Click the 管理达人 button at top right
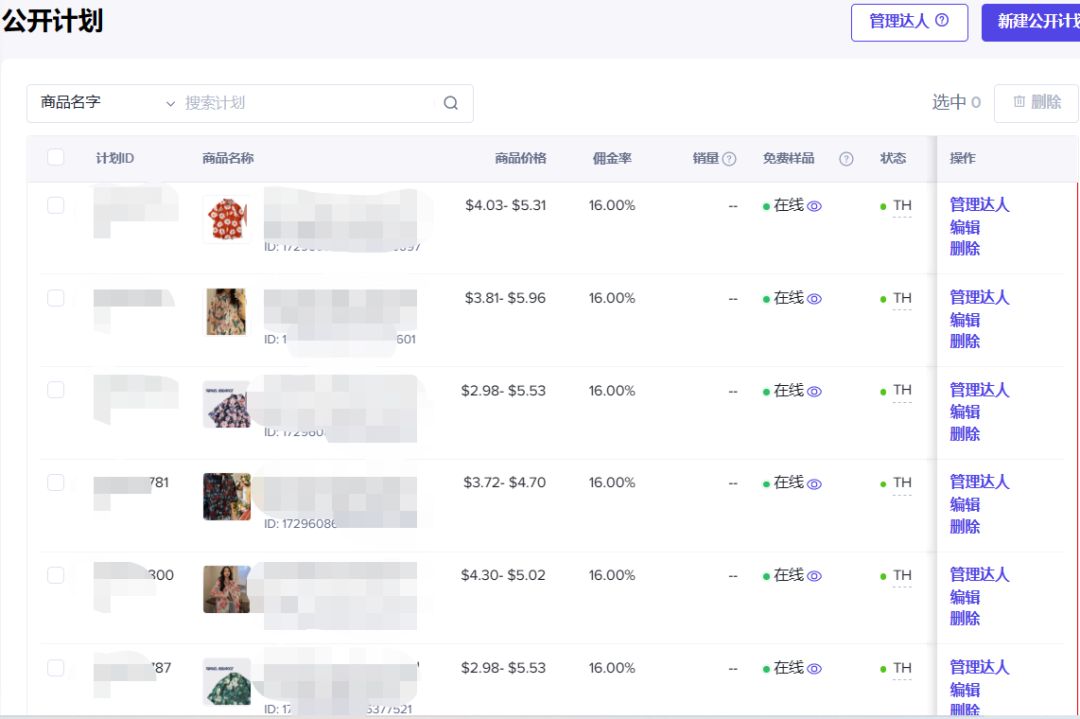Image resolution: width=1080 pixels, height=719 pixels. (903, 22)
